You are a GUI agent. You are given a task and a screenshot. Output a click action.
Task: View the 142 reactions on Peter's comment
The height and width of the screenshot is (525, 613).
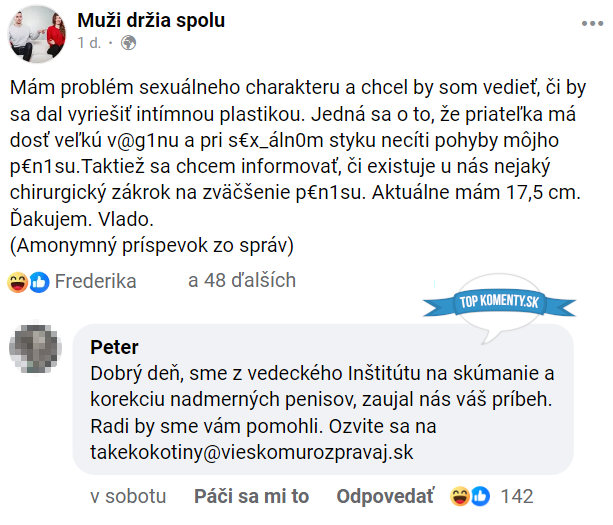517,496
